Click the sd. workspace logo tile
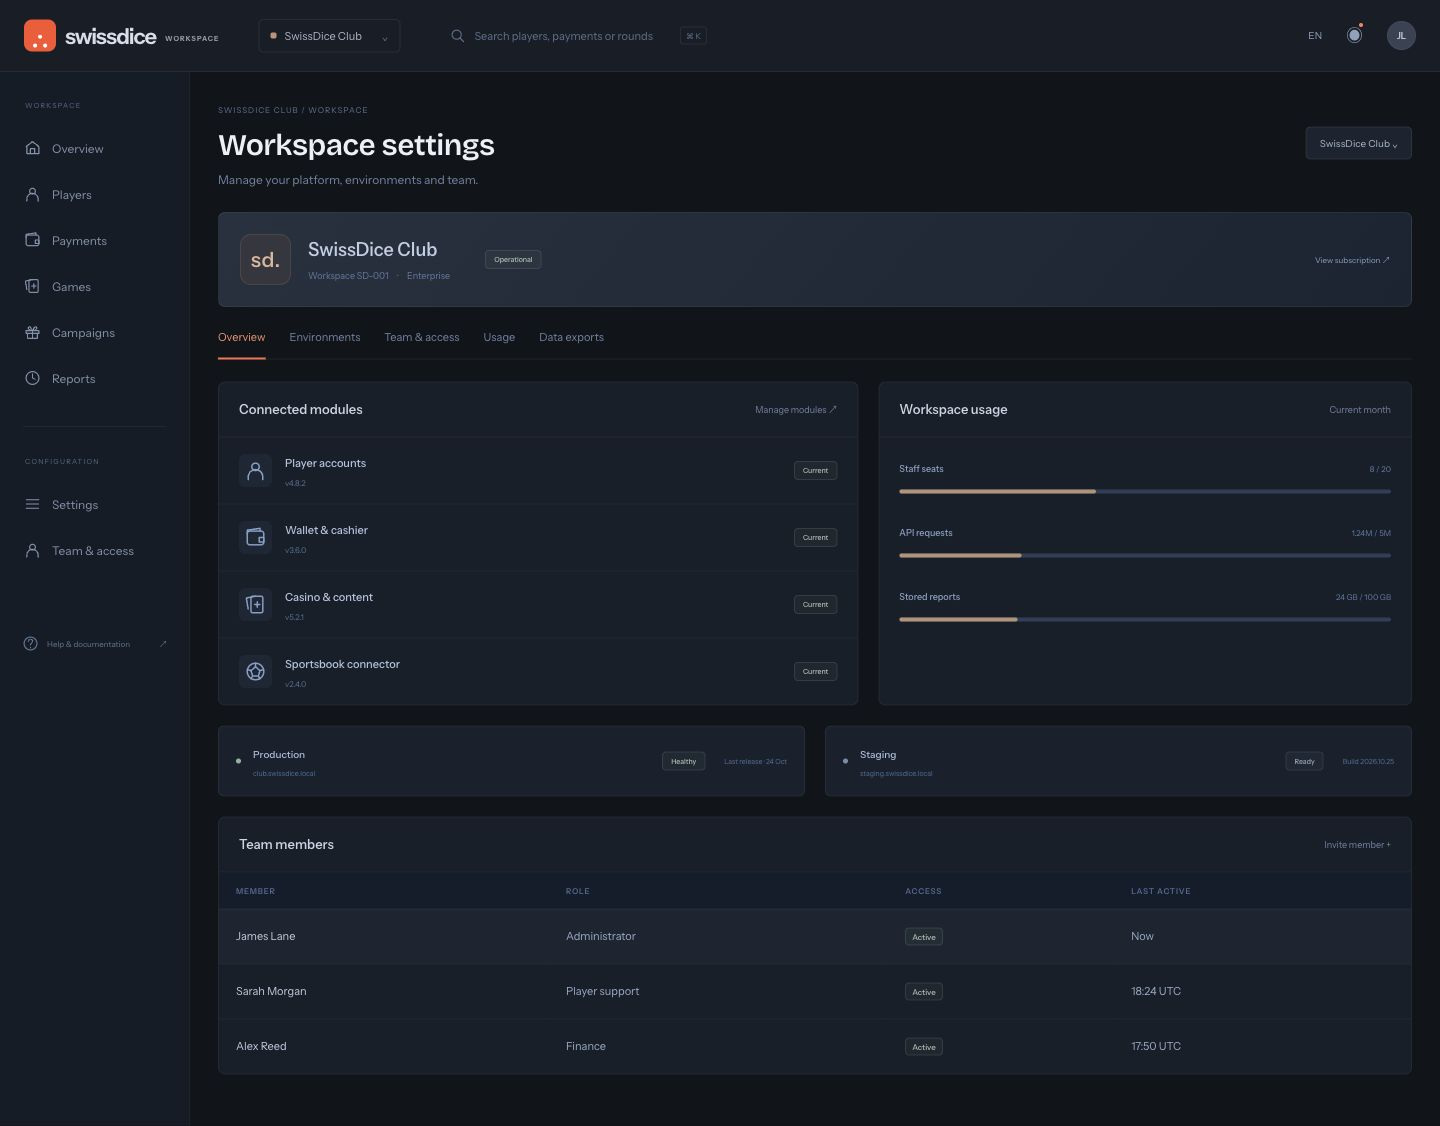 click(x=265, y=260)
